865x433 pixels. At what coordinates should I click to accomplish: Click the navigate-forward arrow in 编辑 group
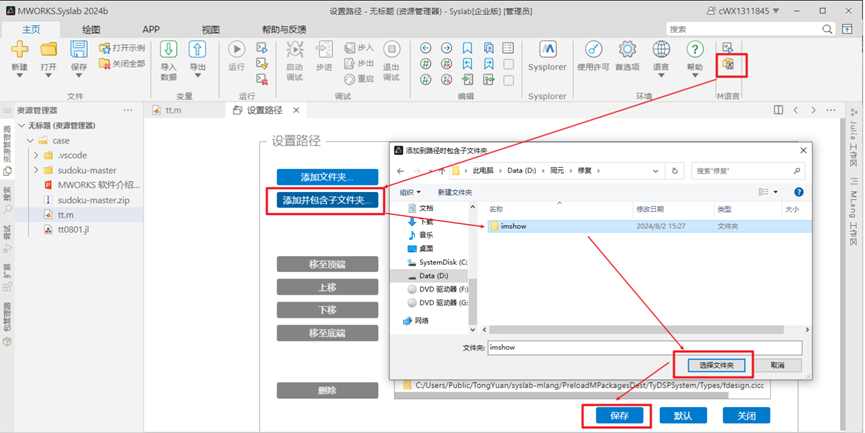[446, 48]
